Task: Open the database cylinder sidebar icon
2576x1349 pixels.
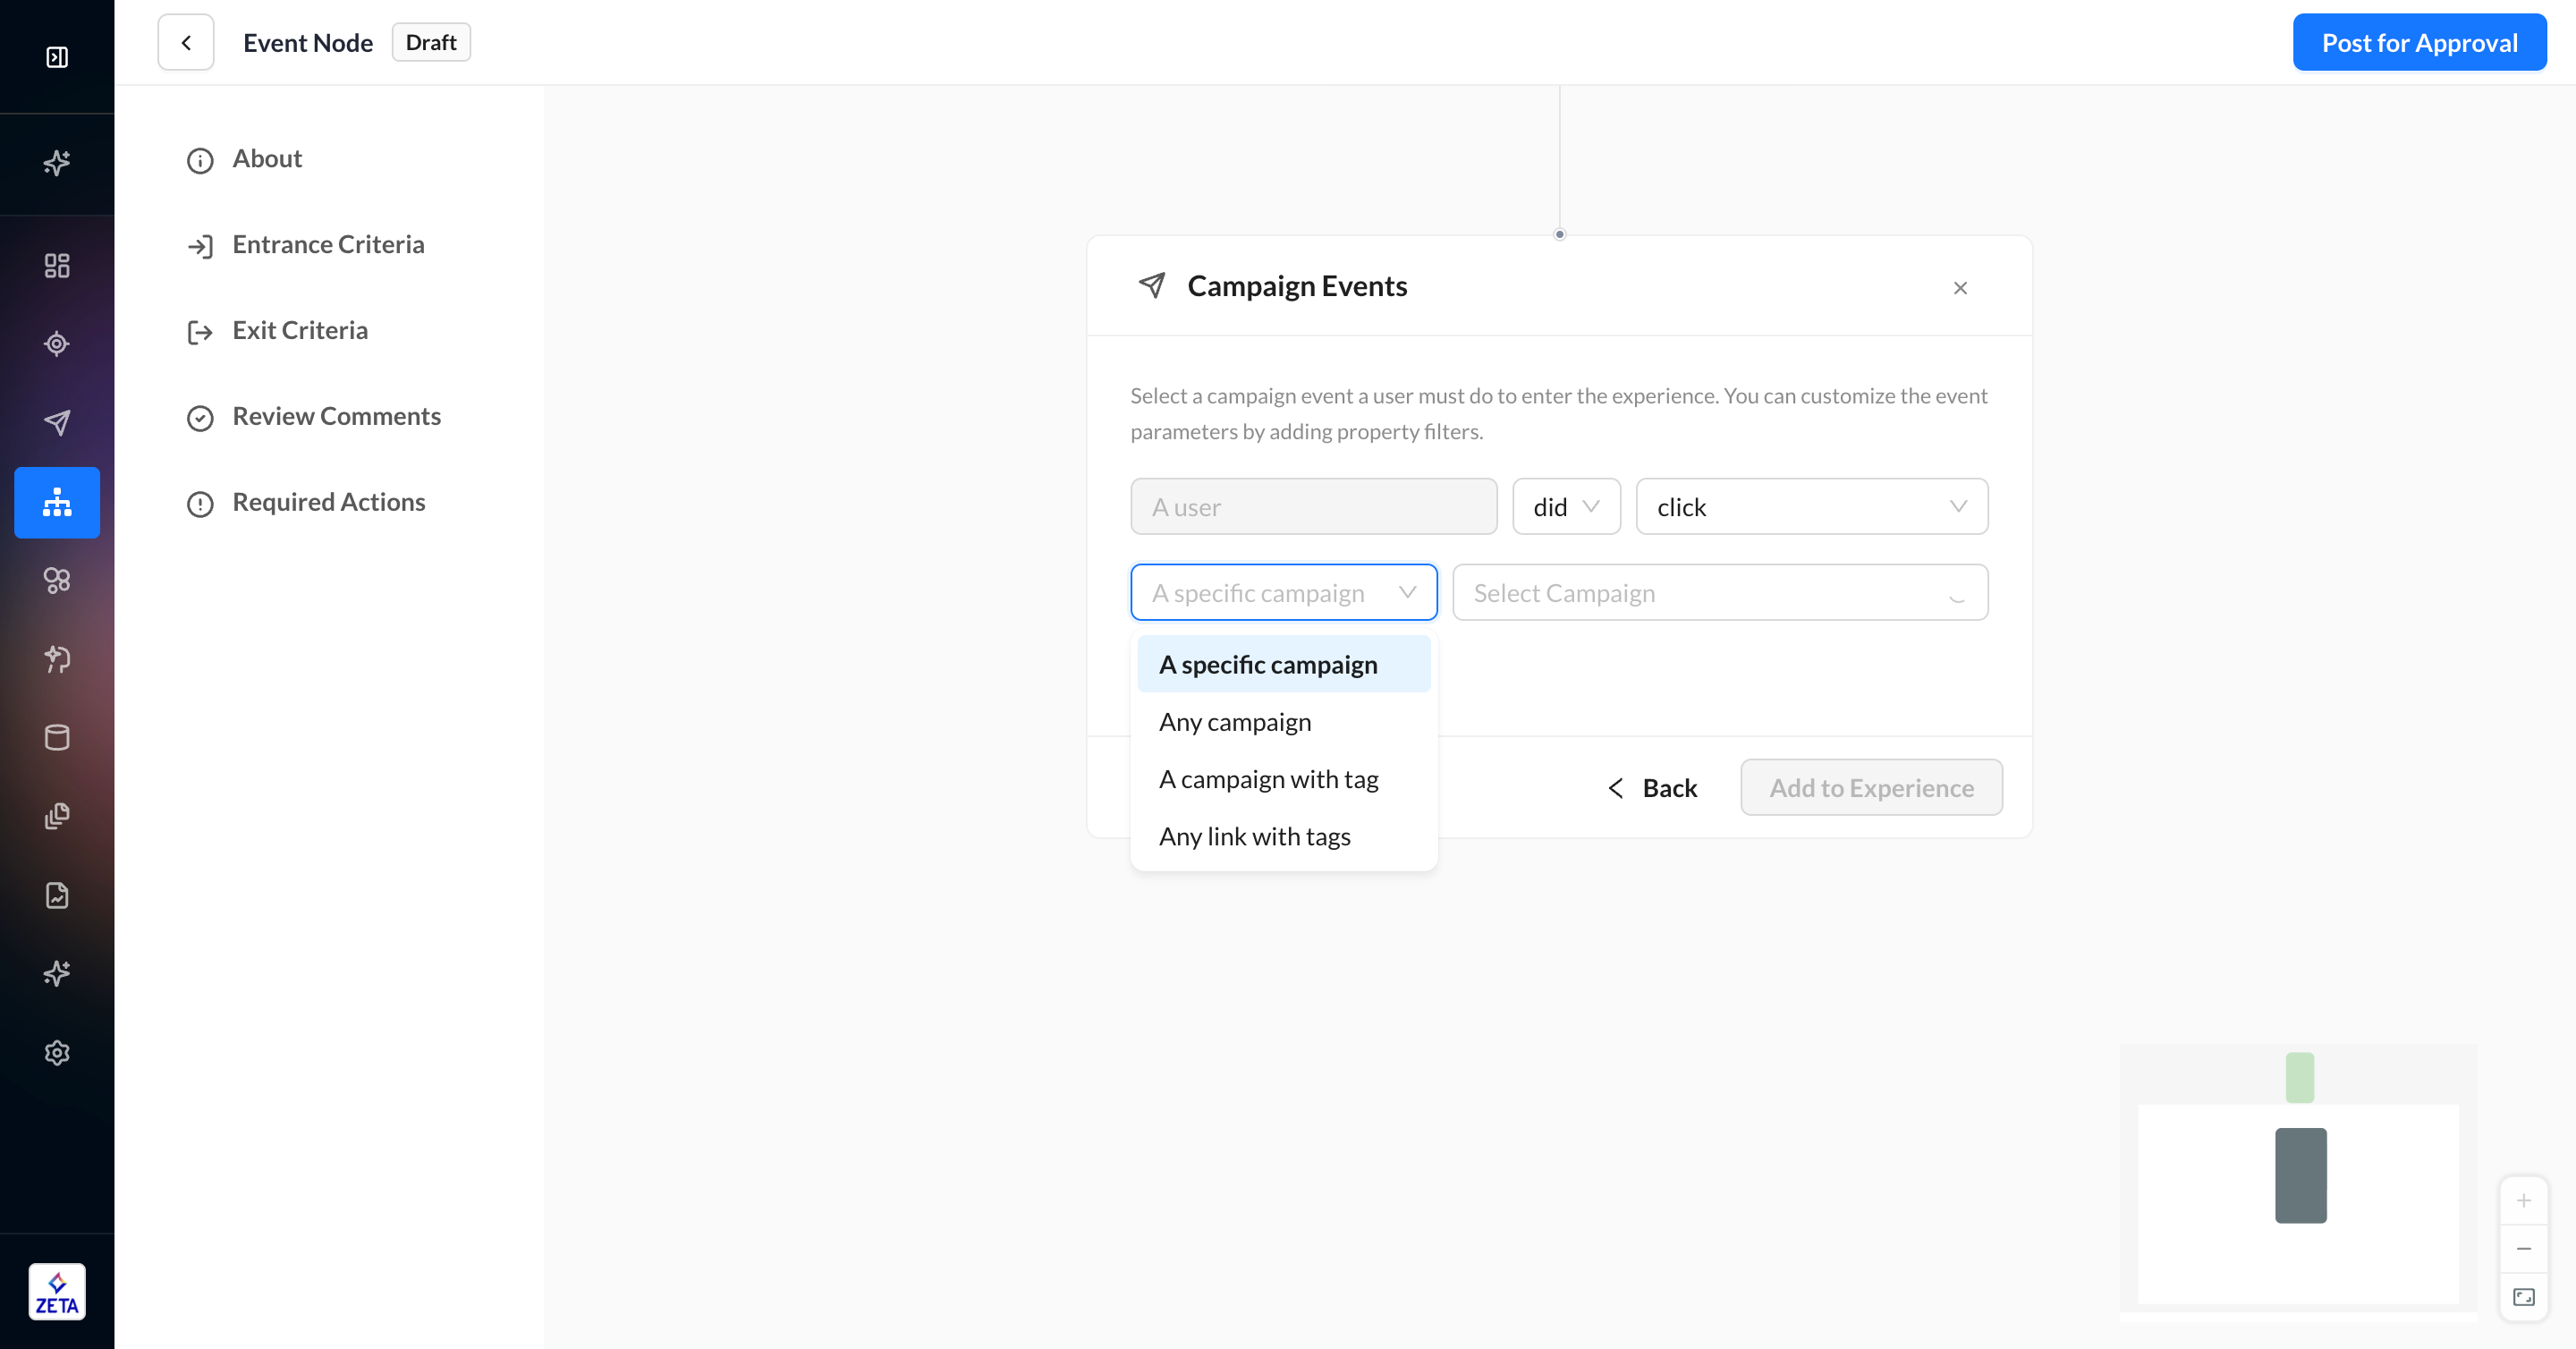Action: coord(57,738)
